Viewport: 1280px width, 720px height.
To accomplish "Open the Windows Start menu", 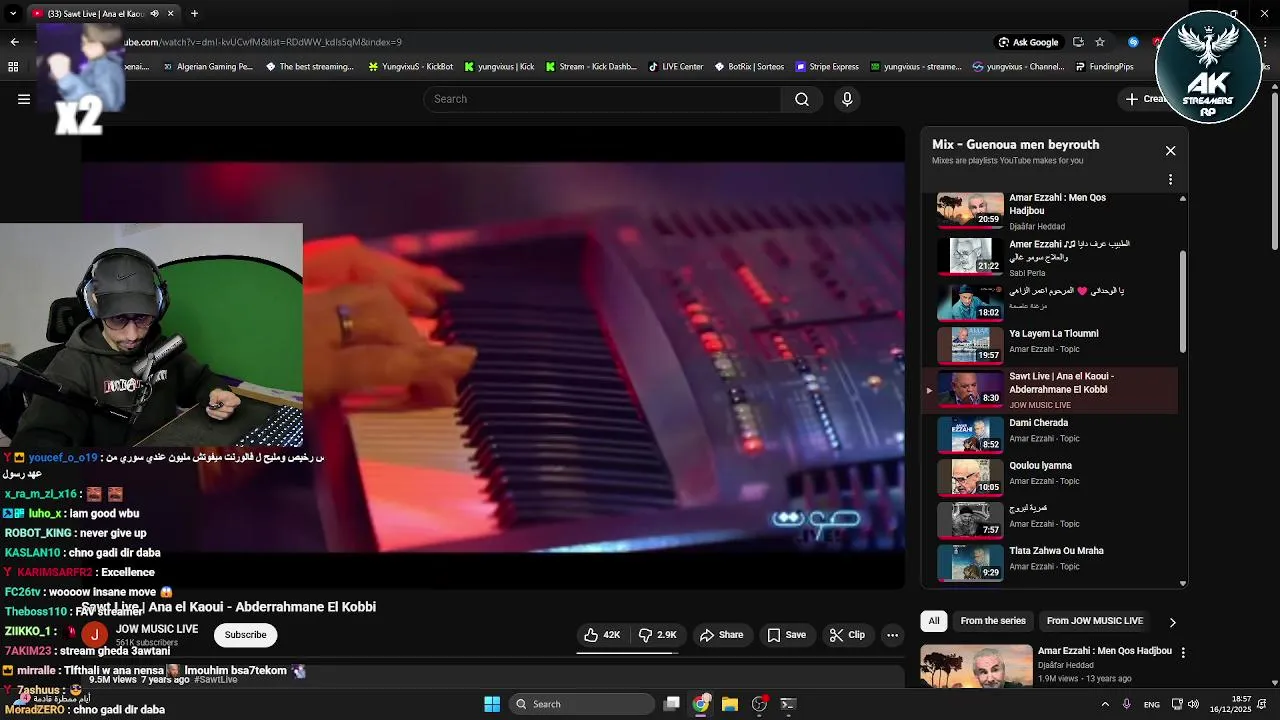I will (492, 704).
